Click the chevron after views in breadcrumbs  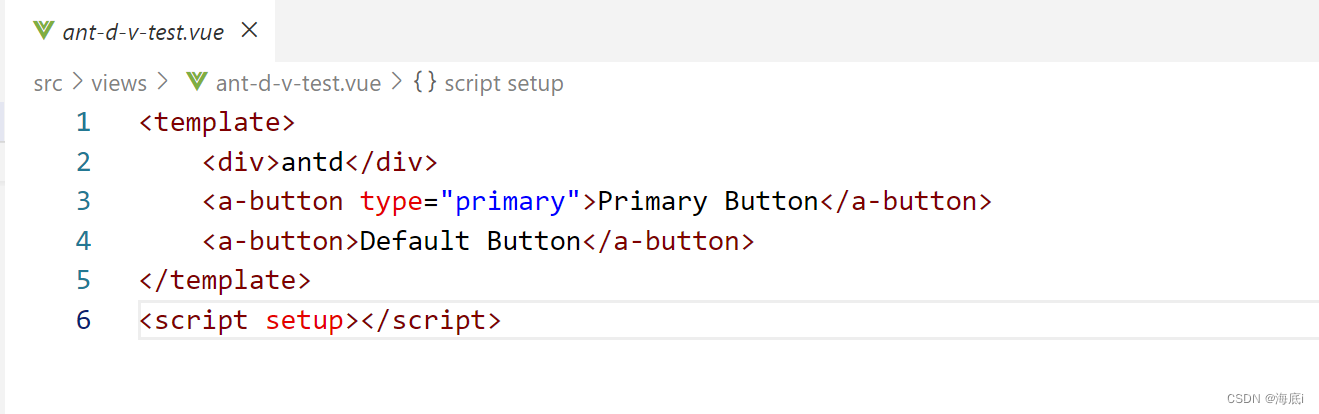[x=163, y=84]
